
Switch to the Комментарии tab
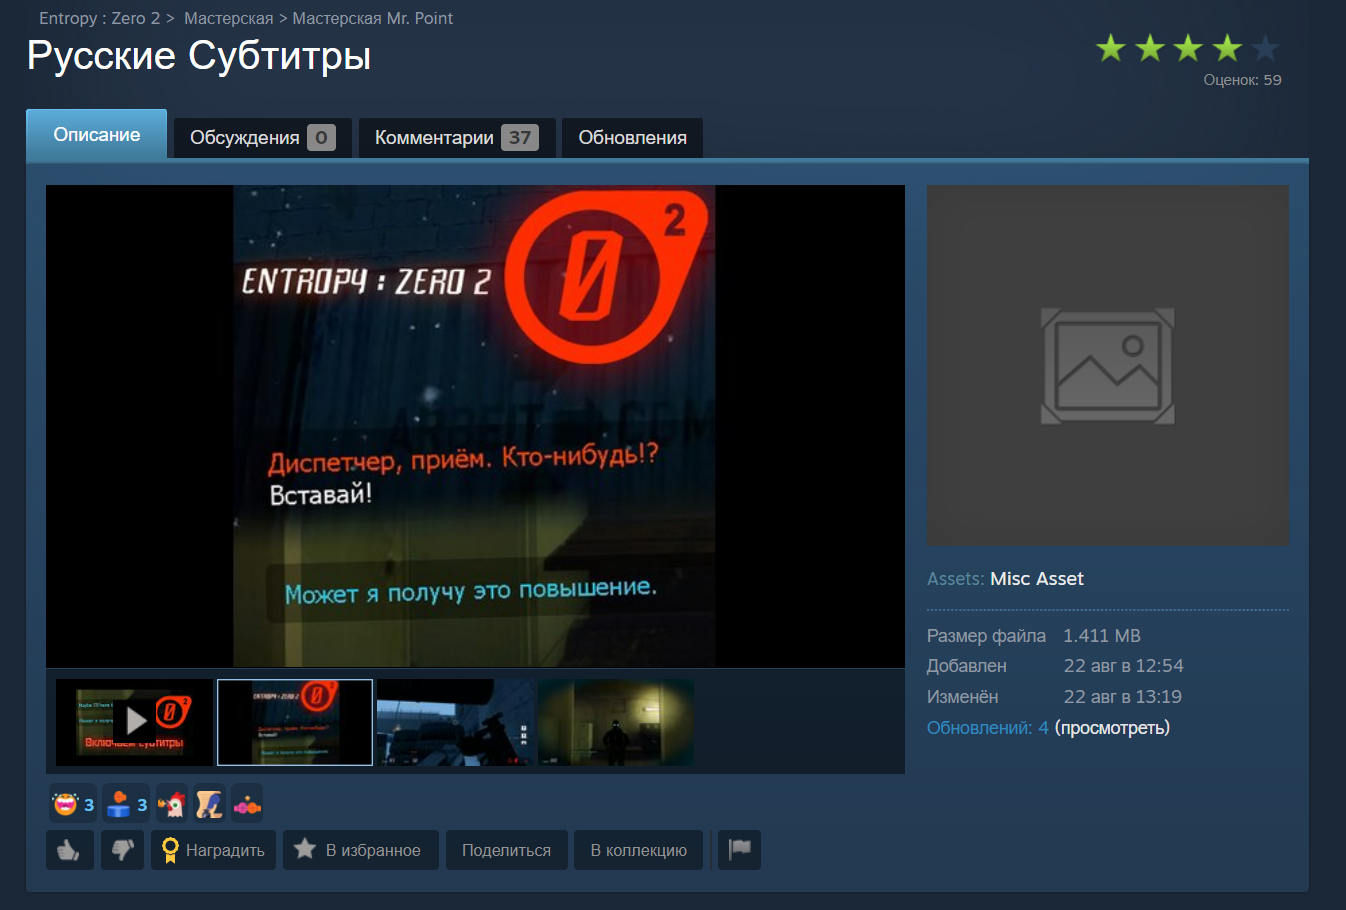pos(456,138)
